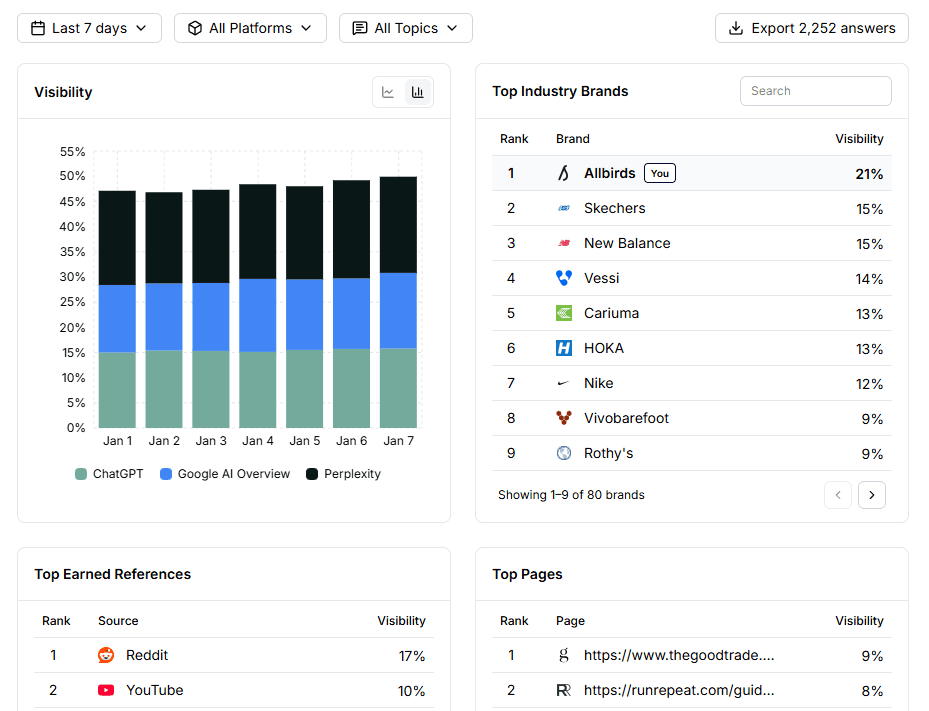Go to previous page of brands
This screenshot has width=929, height=711.
[x=838, y=495]
